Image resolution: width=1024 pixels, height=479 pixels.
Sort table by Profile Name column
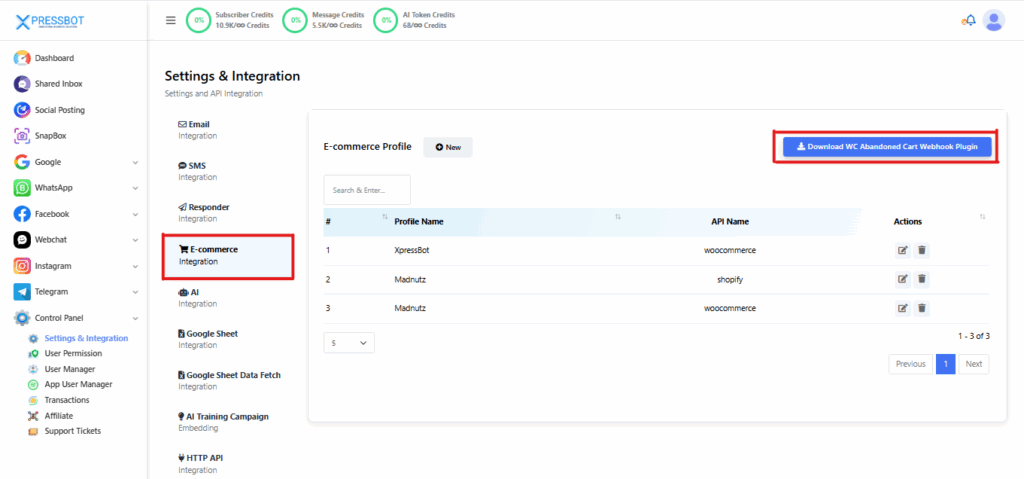[418, 221]
